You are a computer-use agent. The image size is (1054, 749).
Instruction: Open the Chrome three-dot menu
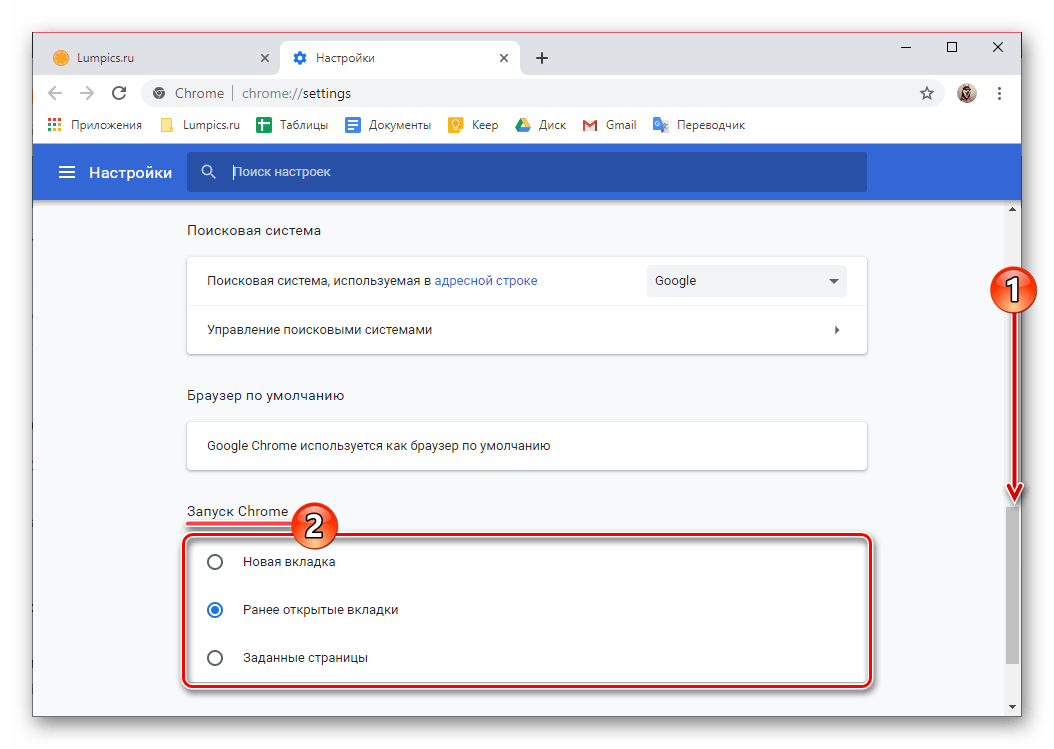pos(1000,93)
